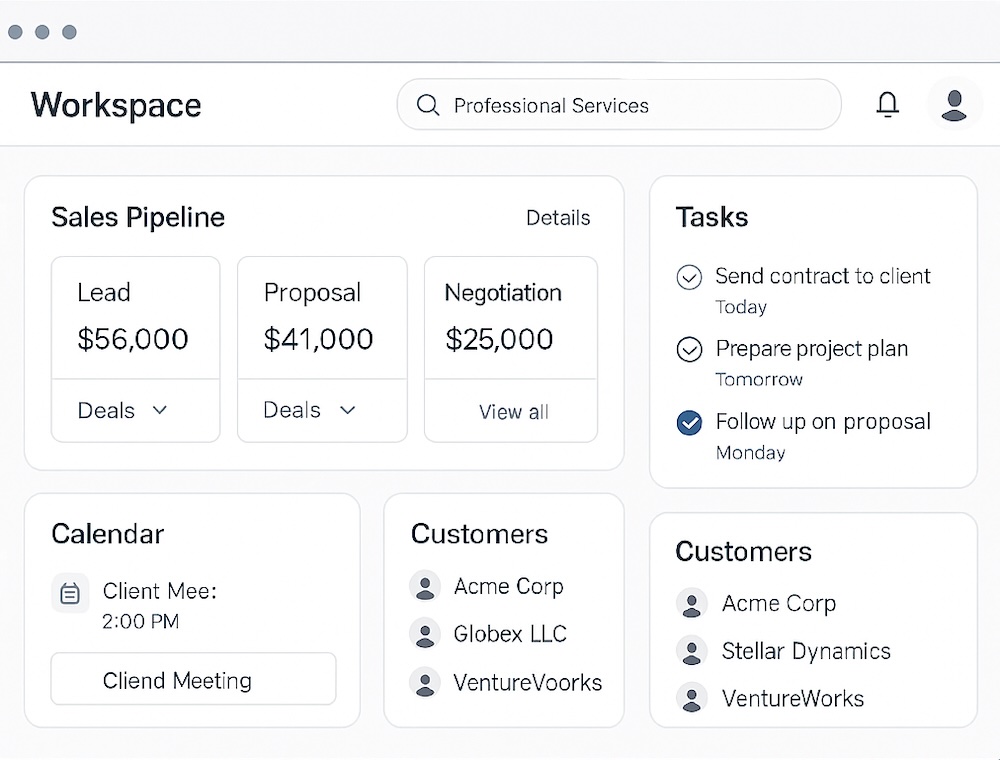Viewport: 1000px width, 760px height.
Task: Uncheck Follow up on proposal task
Action: [689, 423]
